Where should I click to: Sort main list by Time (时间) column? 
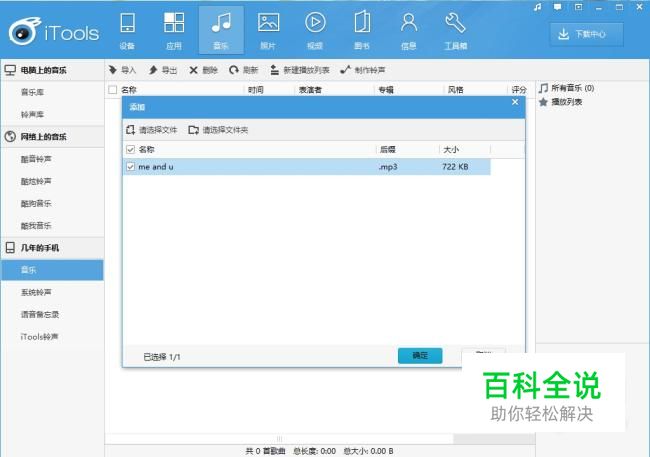(x=256, y=90)
